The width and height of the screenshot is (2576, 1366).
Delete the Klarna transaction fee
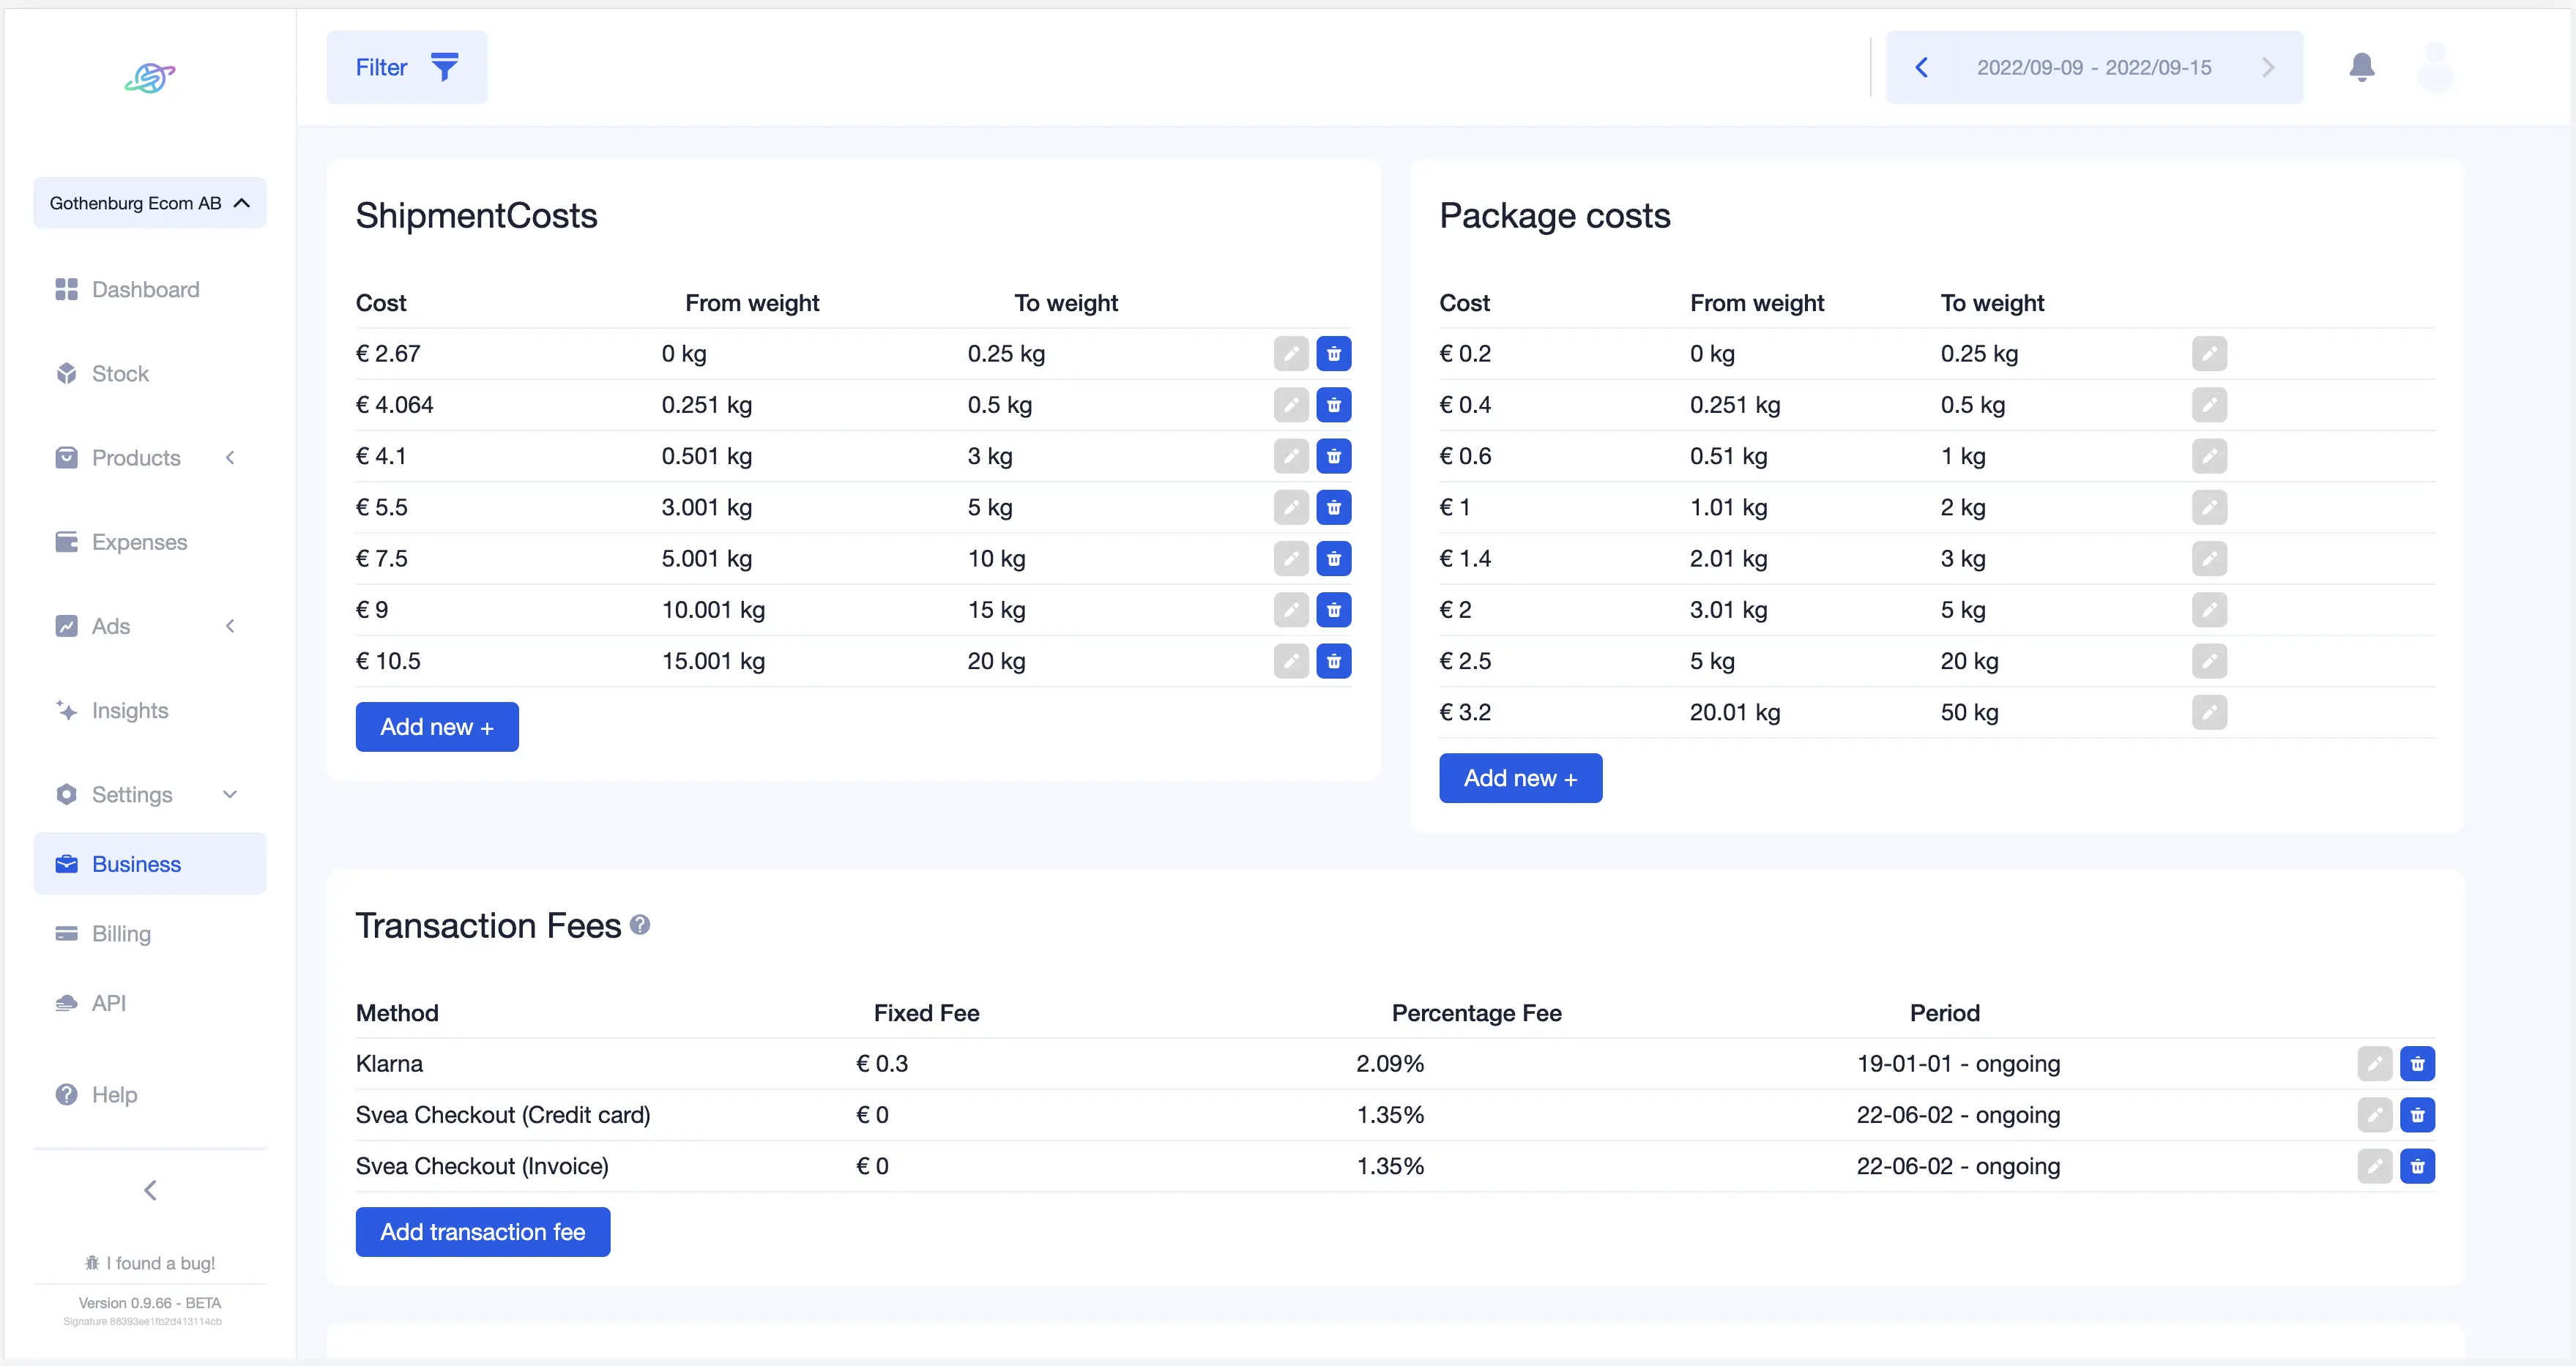click(2417, 1064)
